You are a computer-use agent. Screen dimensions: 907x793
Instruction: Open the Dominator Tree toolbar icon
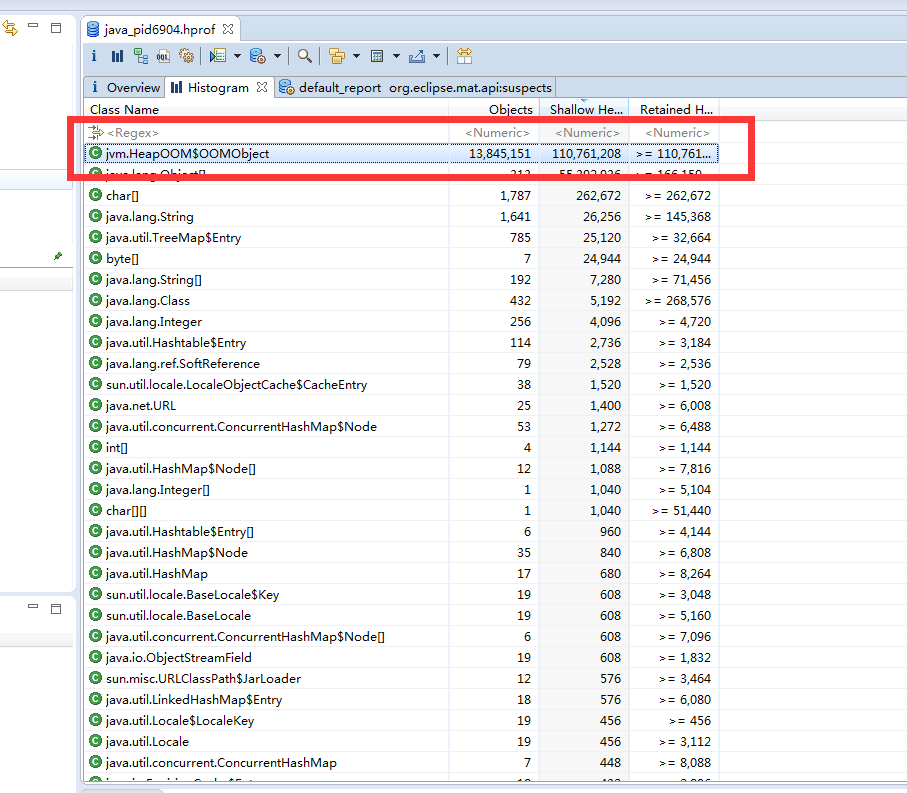coord(140,56)
